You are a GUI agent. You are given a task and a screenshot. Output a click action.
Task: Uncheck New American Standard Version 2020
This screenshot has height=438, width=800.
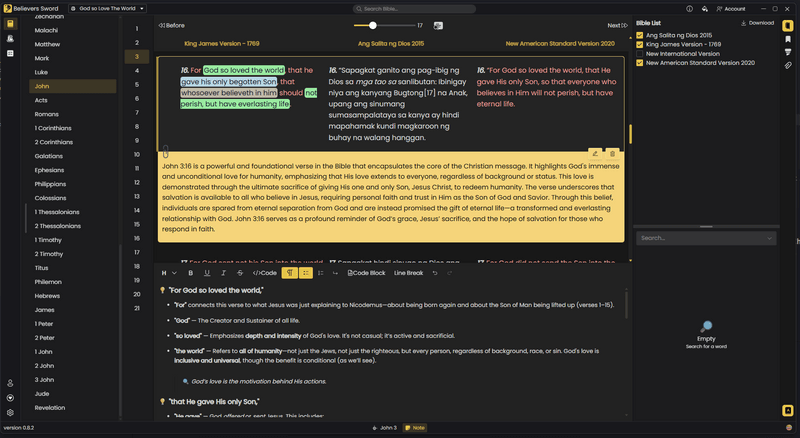[639, 63]
